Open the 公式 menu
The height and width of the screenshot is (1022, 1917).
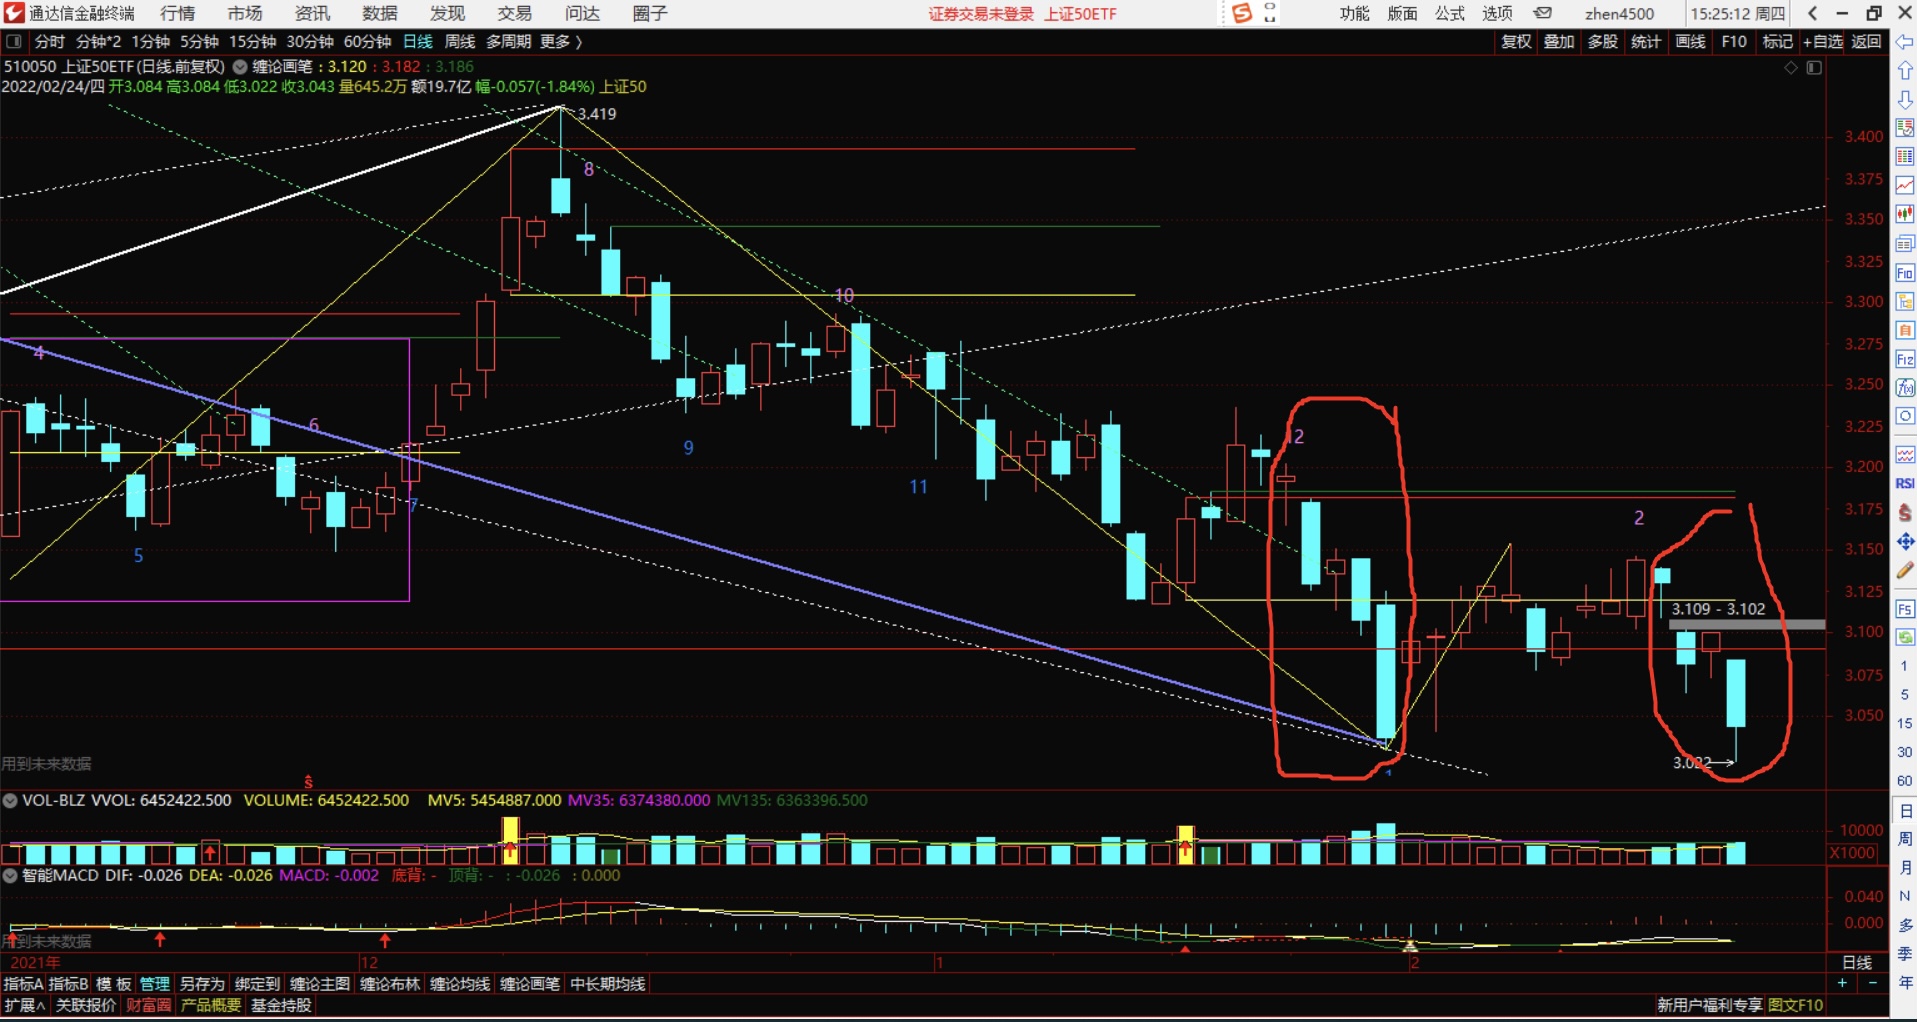point(1450,13)
